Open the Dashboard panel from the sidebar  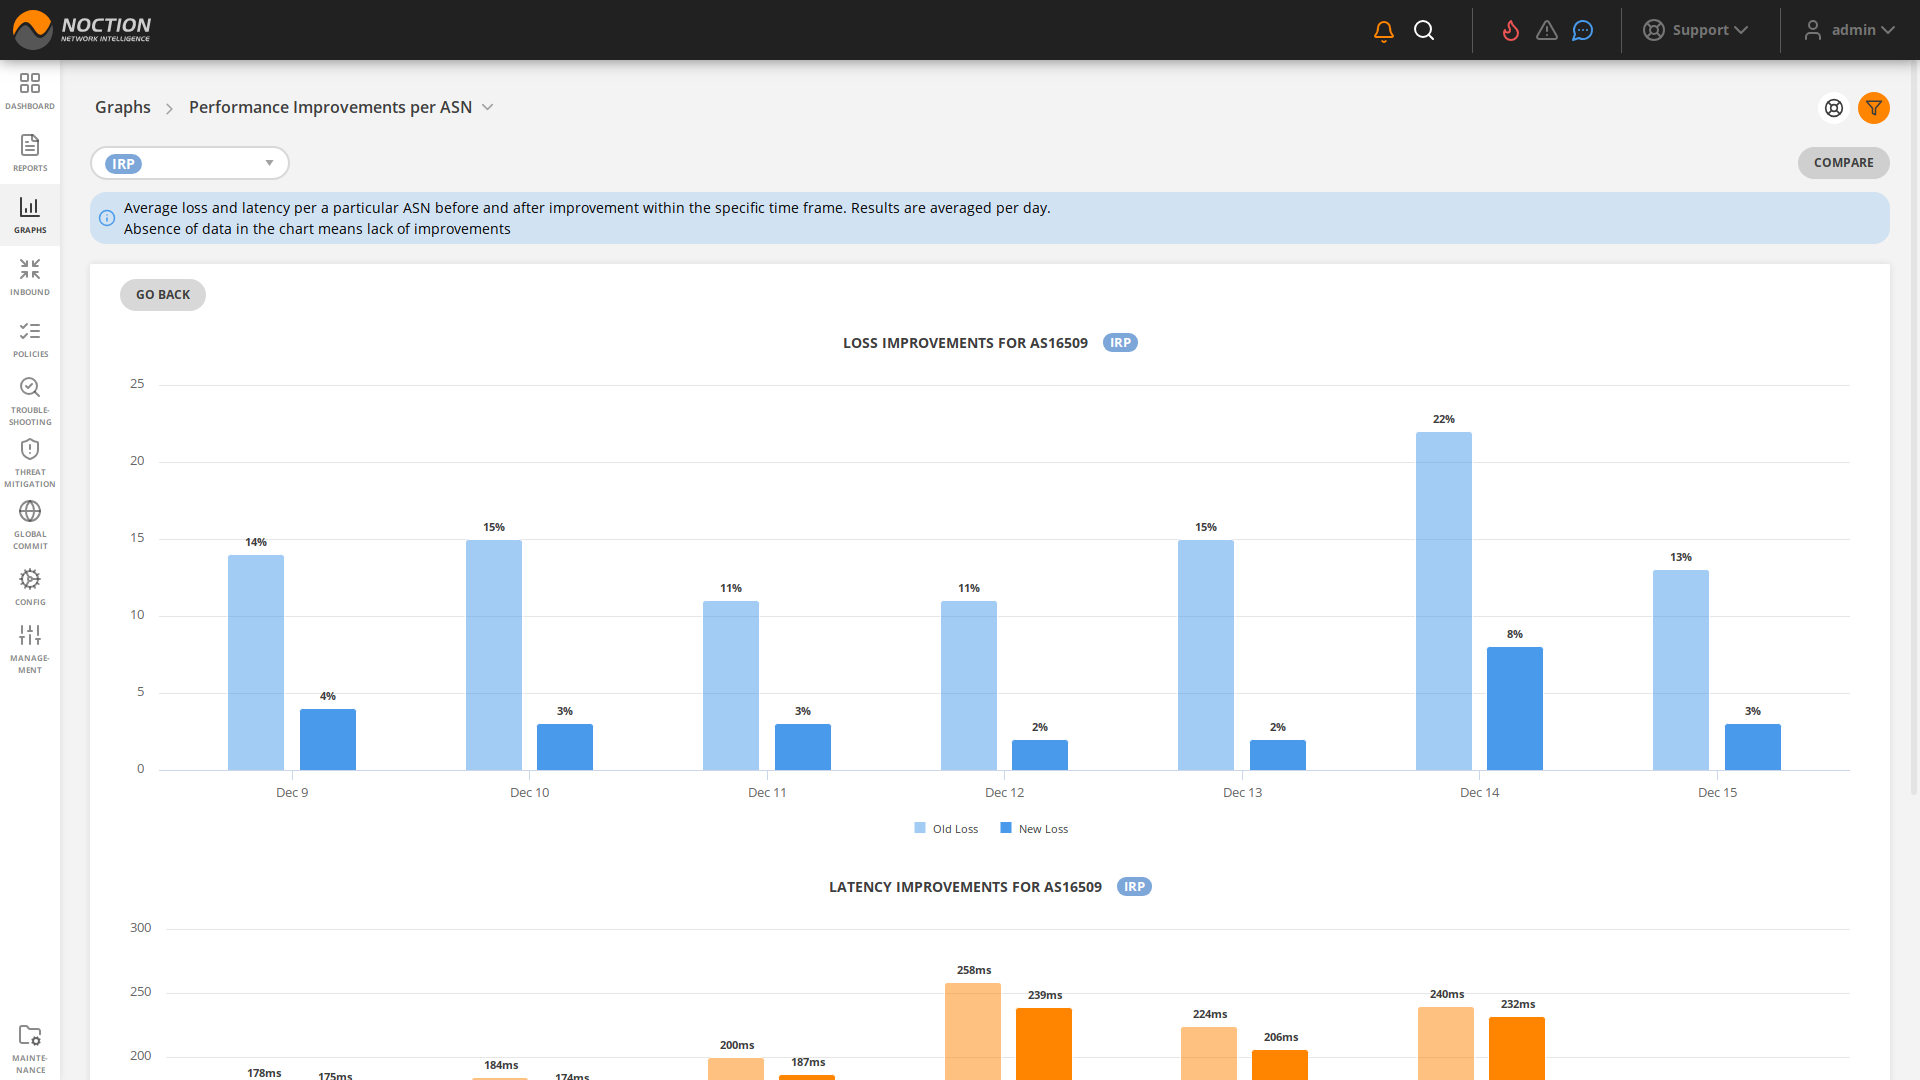pos(30,90)
